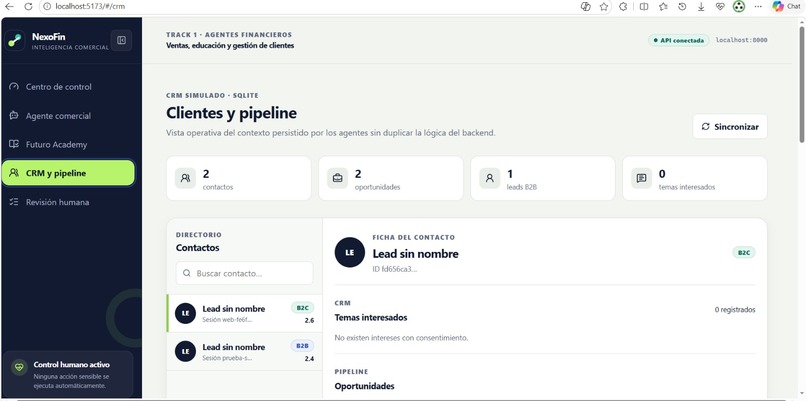This screenshot has height=401, width=806.
Task: Click the LE avatar in contact header
Action: pos(350,252)
